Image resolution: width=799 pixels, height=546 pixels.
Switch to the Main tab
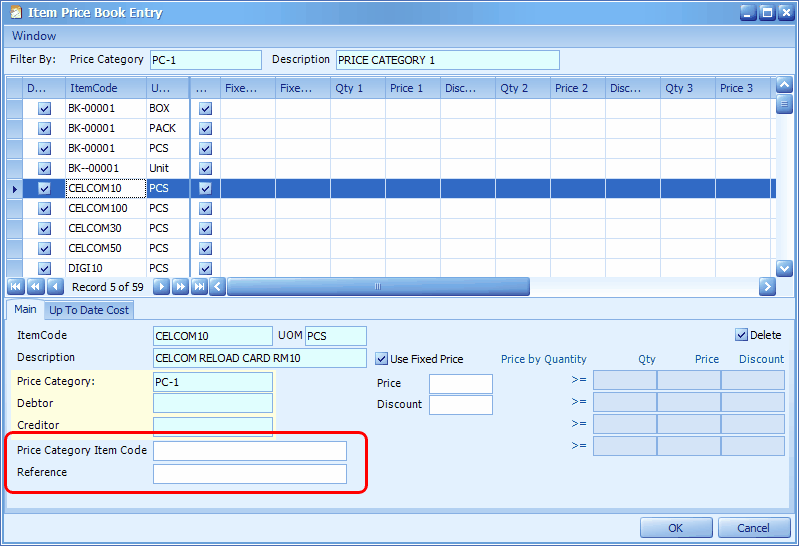[x=25, y=309]
